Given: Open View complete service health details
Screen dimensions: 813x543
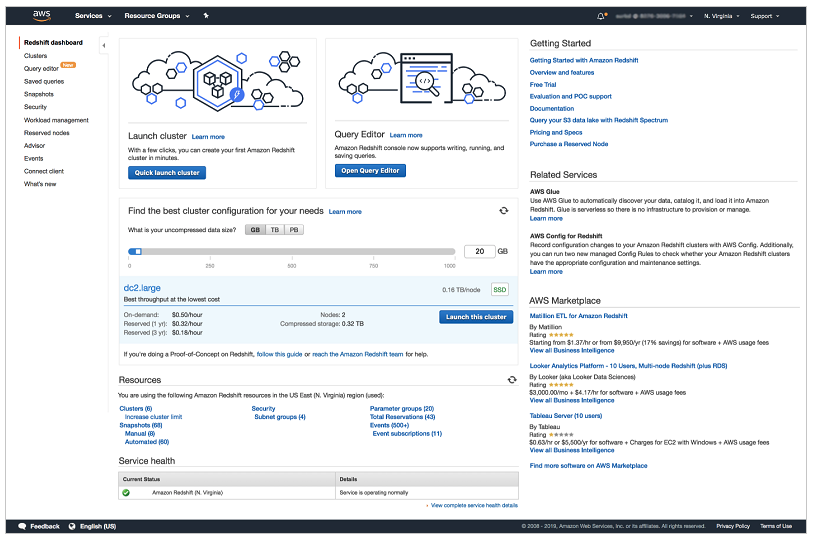Looking at the screenshot, I should tap(474, 505).
